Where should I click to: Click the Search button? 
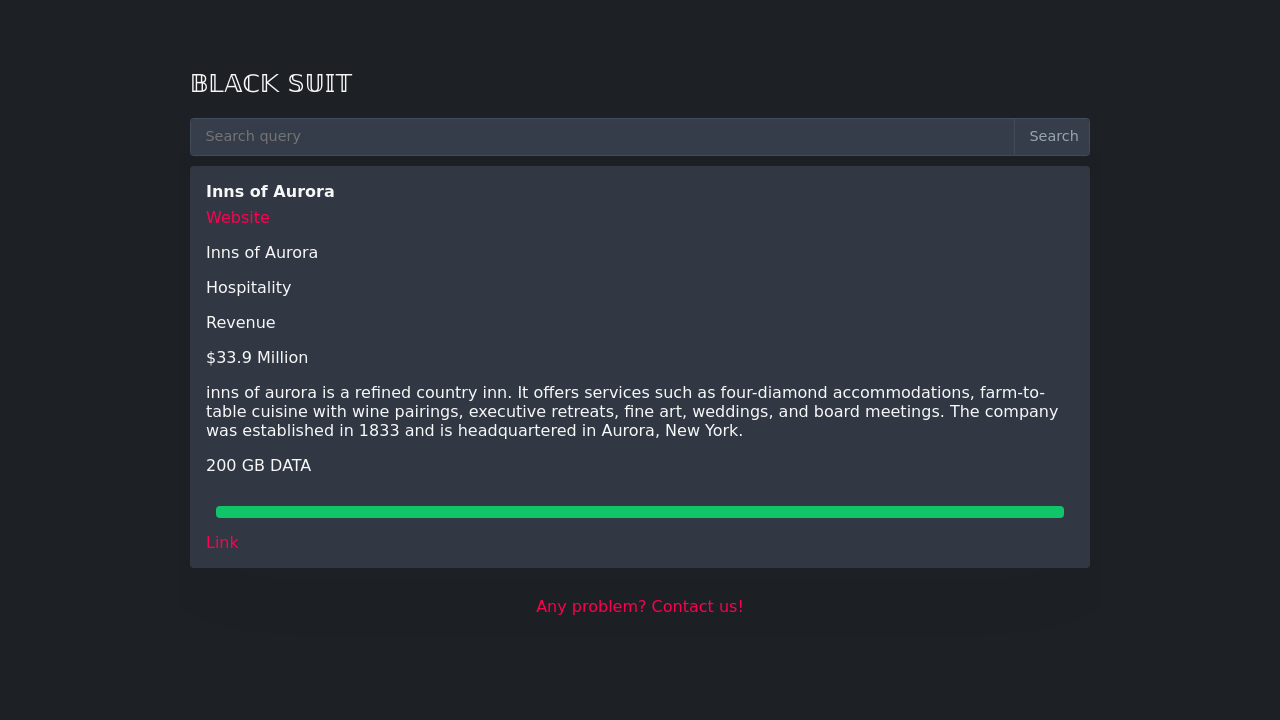[x=1053, y=137]
